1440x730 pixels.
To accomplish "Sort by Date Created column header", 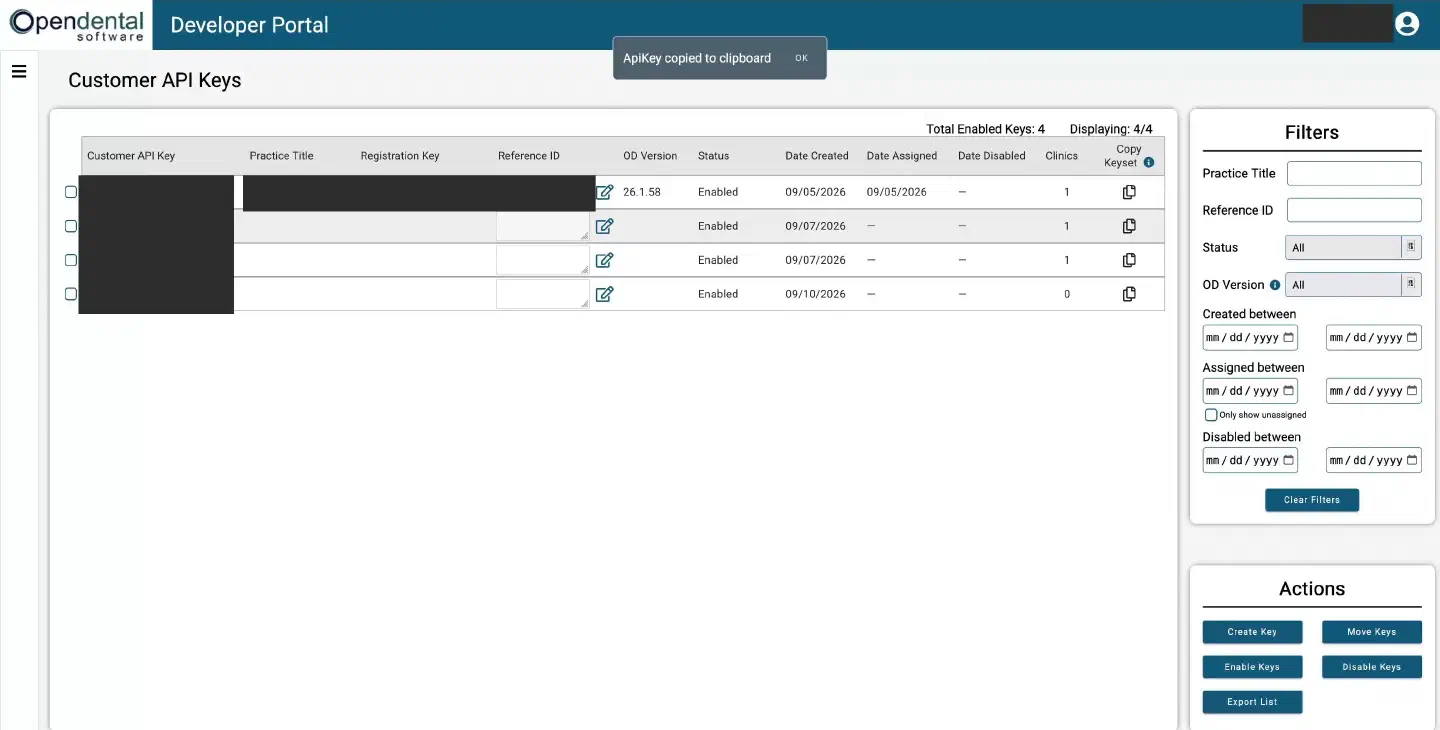I will pyautogui.click(x=817, y=156).
